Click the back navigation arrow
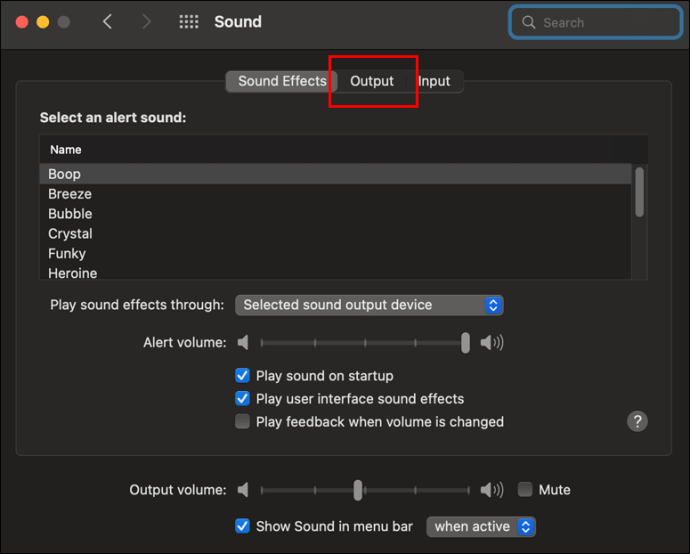The width and height of the screenshot is (690, 554). point(108,22)
